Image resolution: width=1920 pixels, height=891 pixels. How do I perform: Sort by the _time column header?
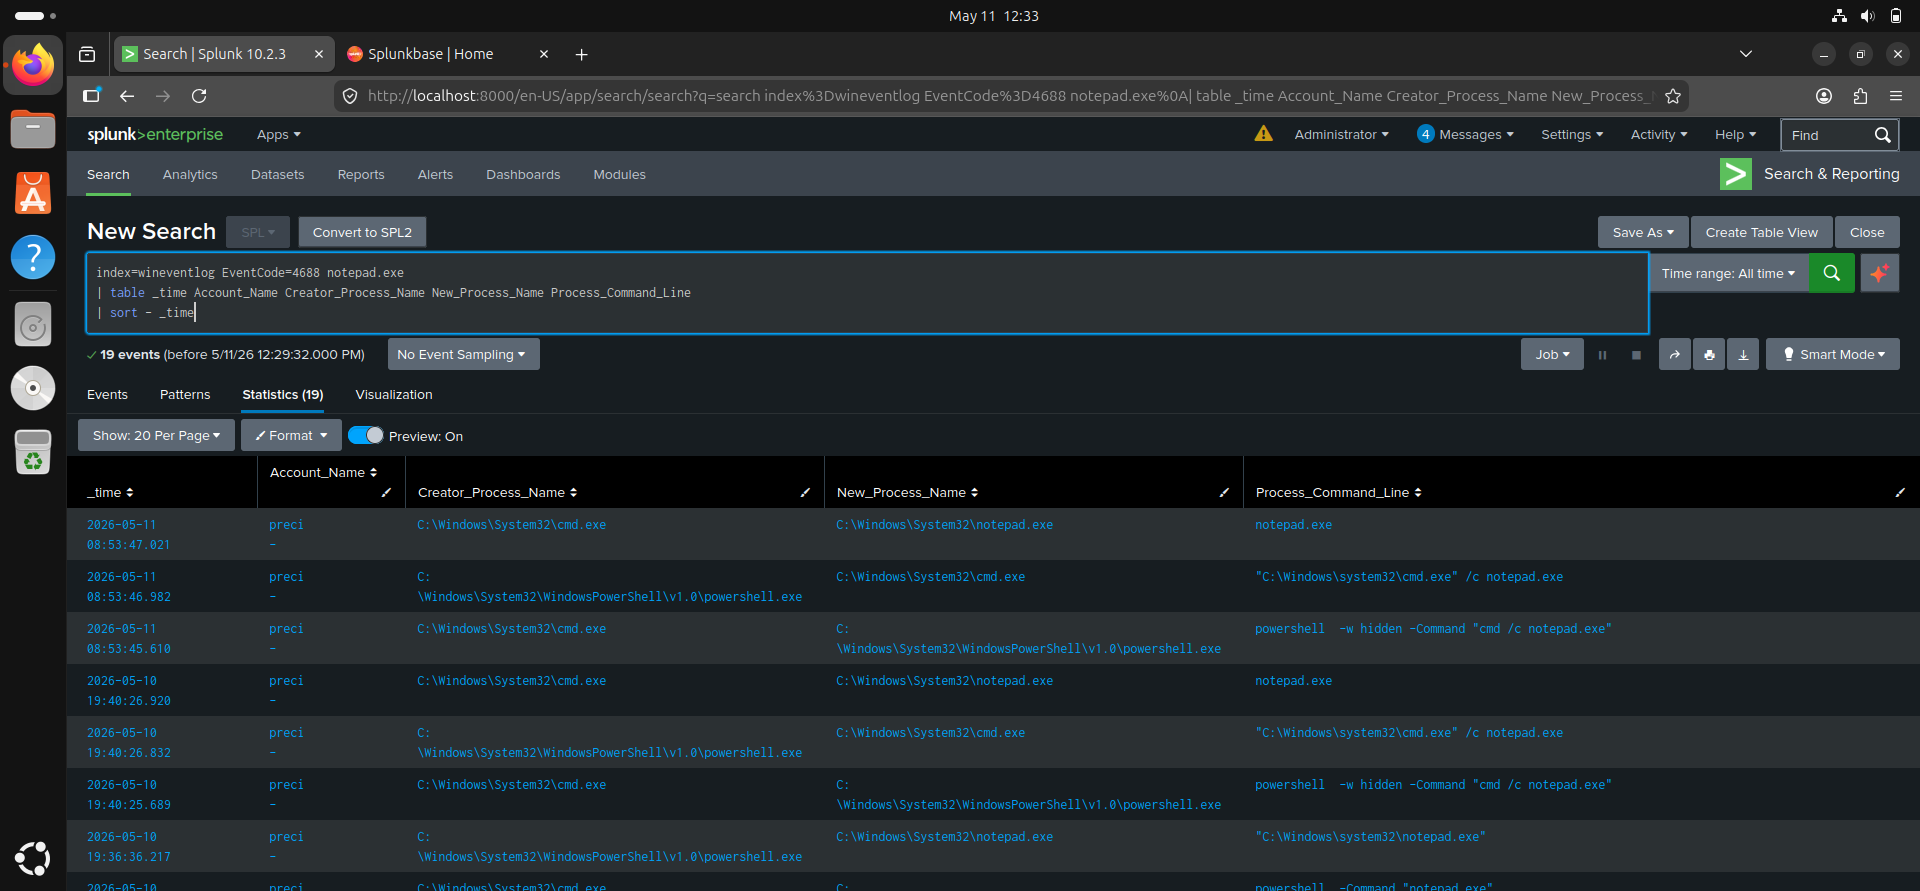pos(110,493)
